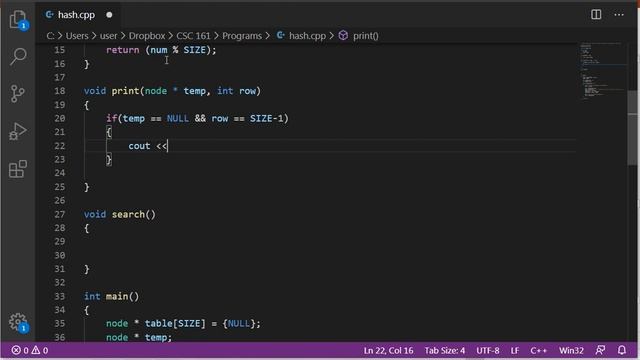Click the opening brace on line 21
The height and width of the screenshot is (360, 640).
109,132
